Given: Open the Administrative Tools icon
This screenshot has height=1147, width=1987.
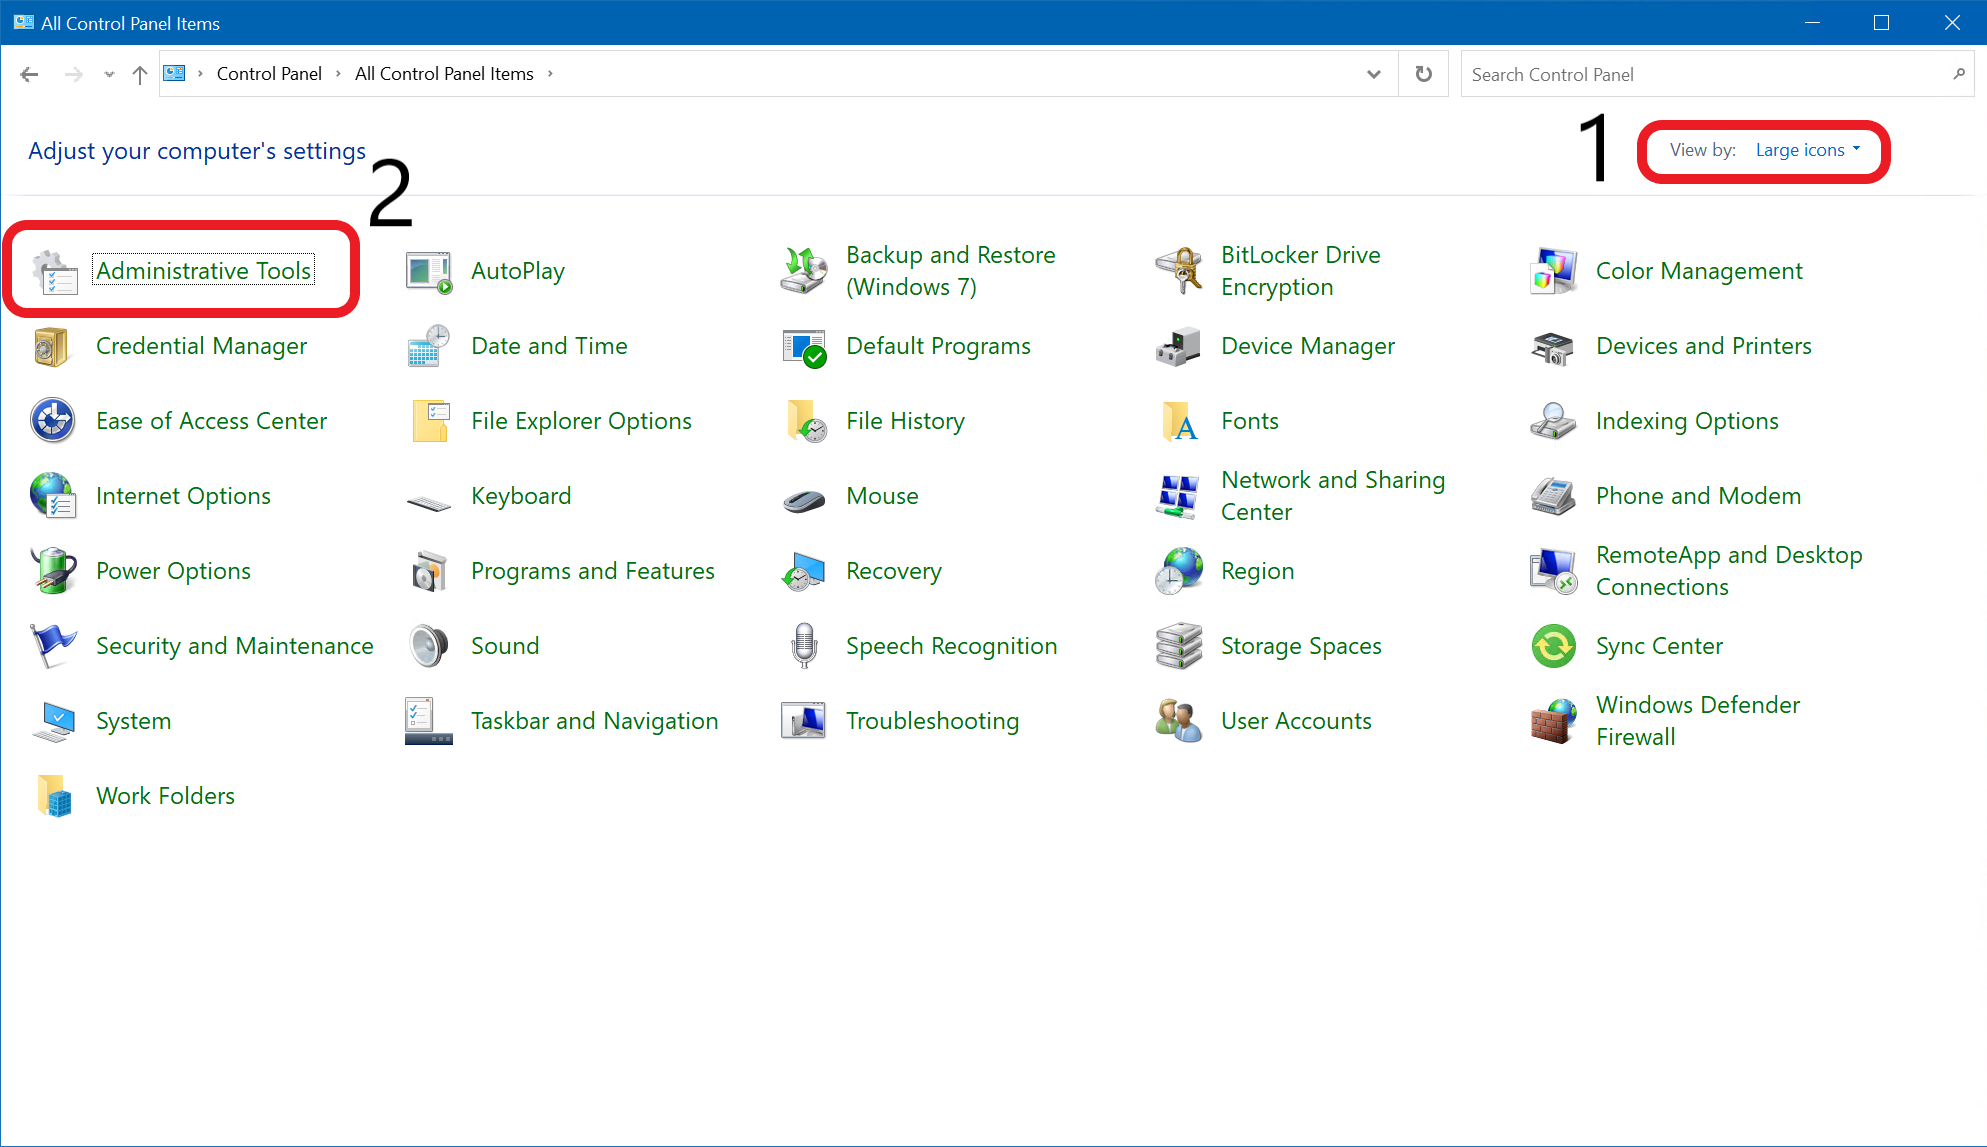Looking at the screenshot, I should pos(54,272).
